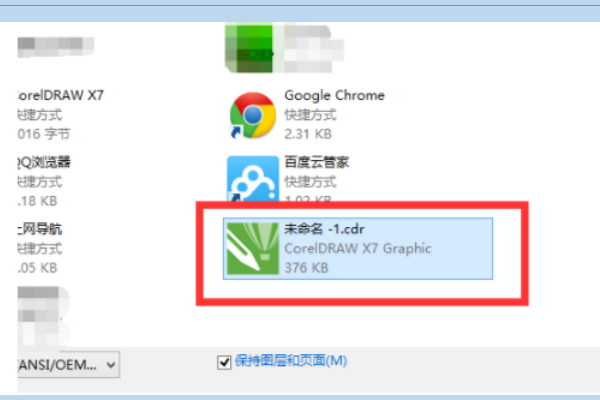Click the CorelDRAW X7 Graphic type text
This screenshot has height=400, width=600.
coord(358,248)
